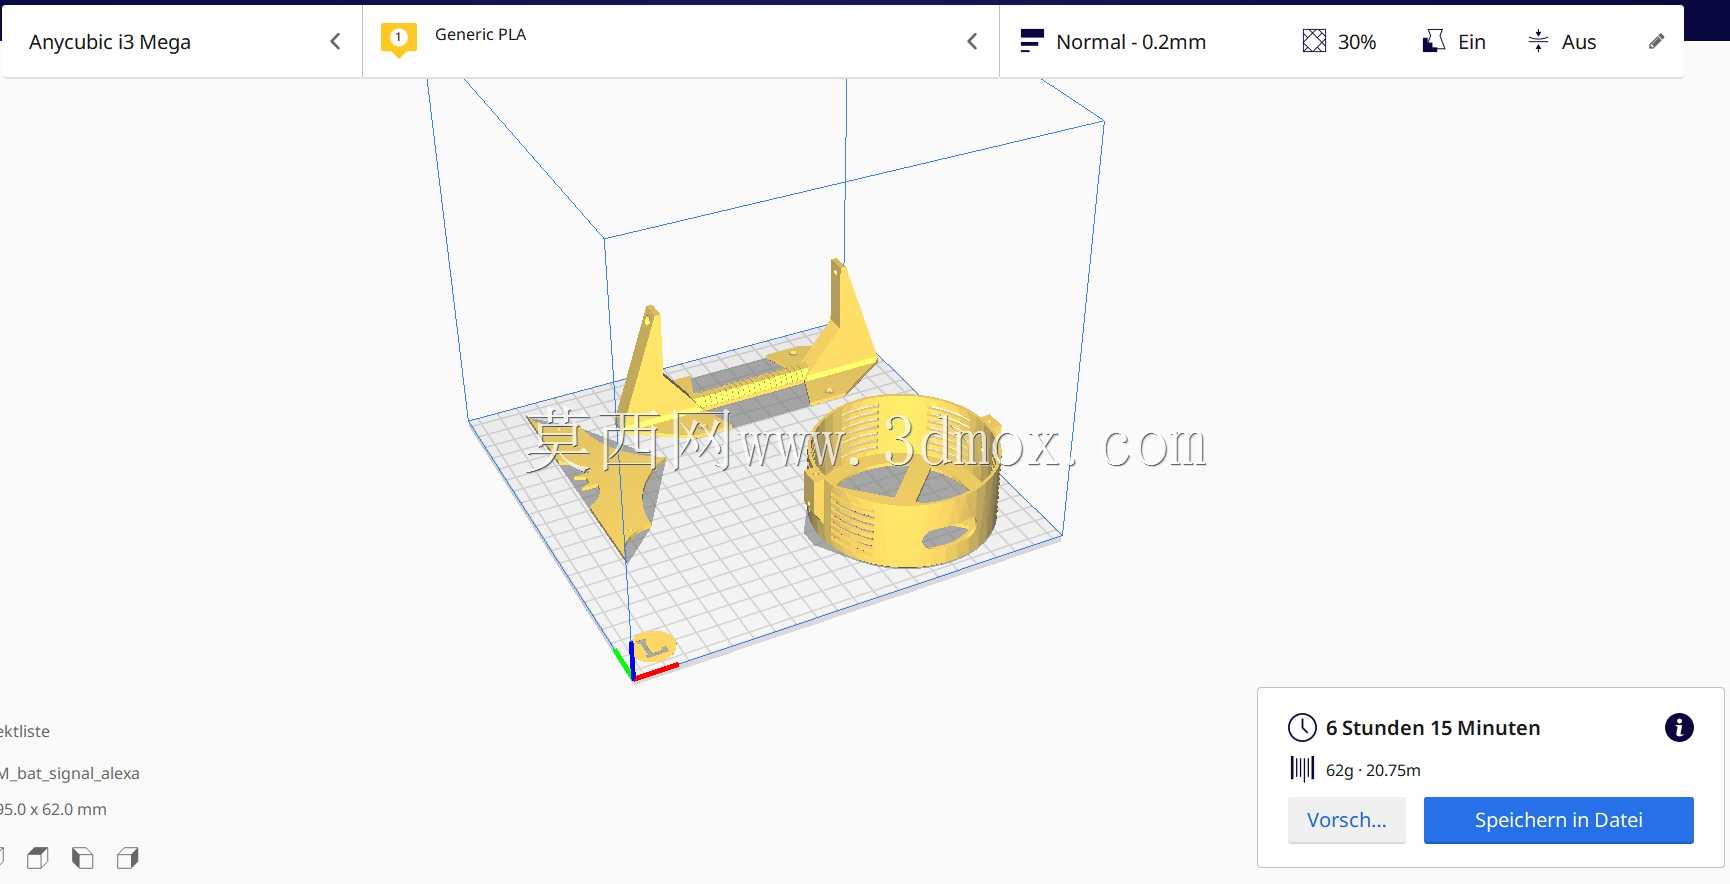Open the Vorsch... preview button

click(1346, 820)
